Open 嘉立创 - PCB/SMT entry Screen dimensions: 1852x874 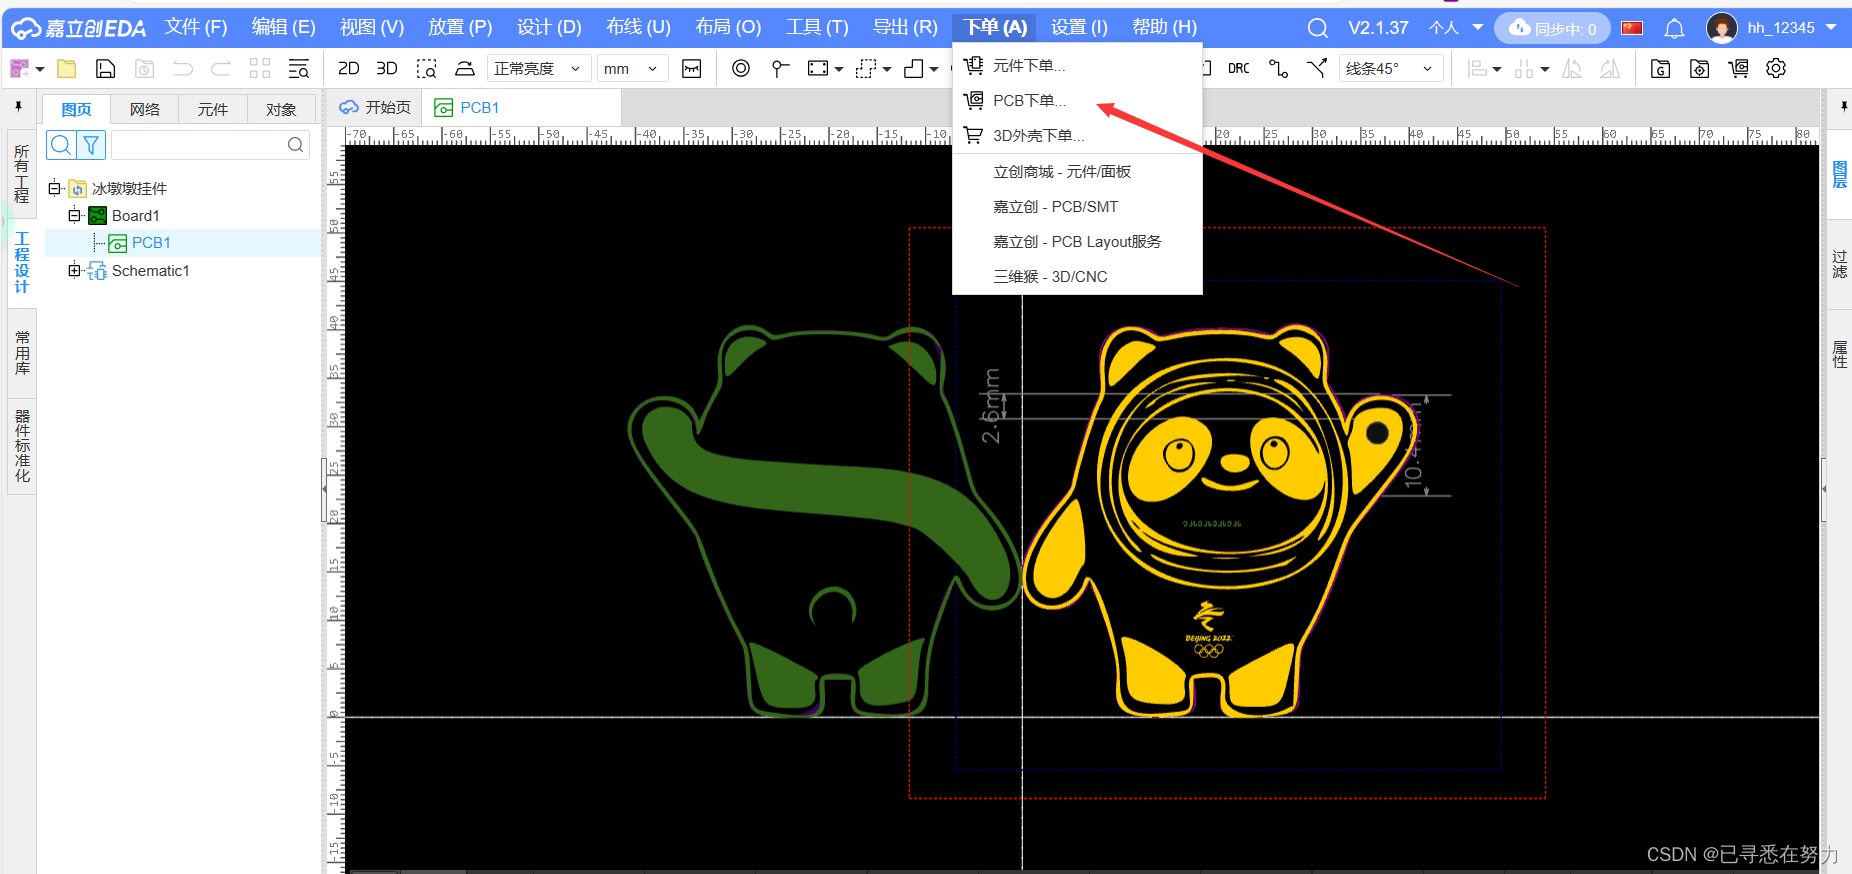[x=1077, y=207]
